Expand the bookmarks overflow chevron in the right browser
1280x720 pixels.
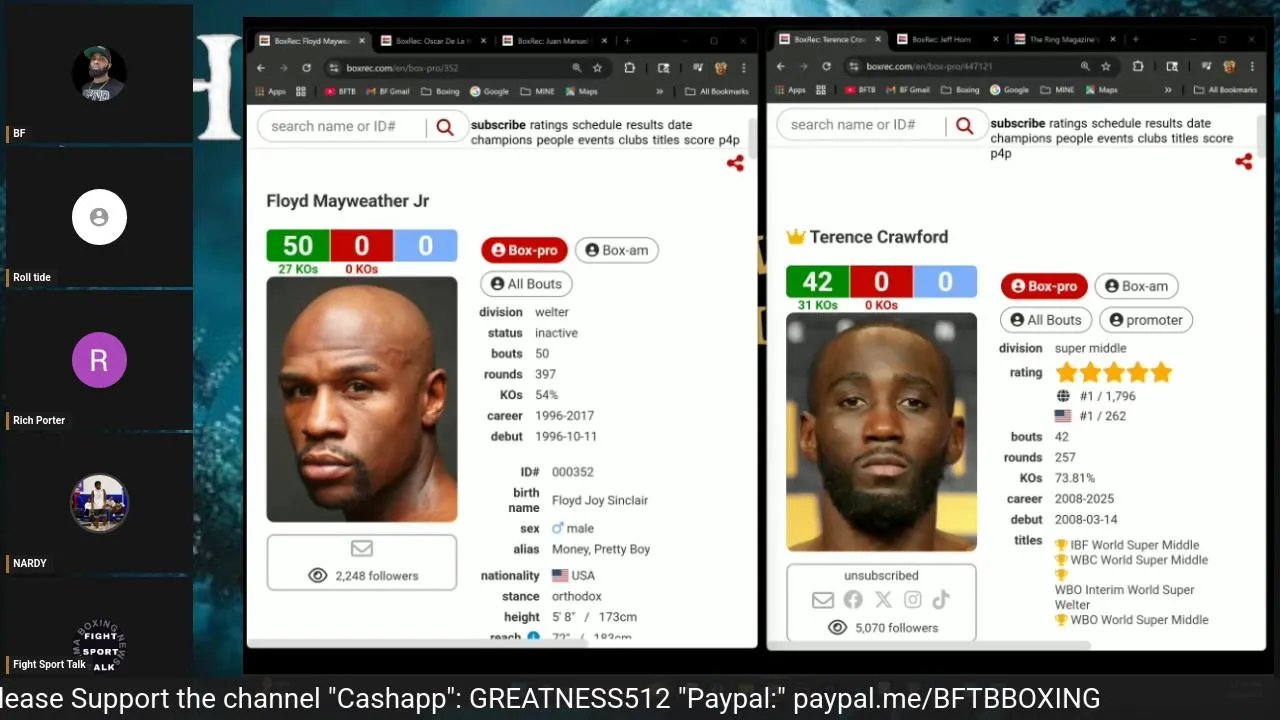(1167, 89)
